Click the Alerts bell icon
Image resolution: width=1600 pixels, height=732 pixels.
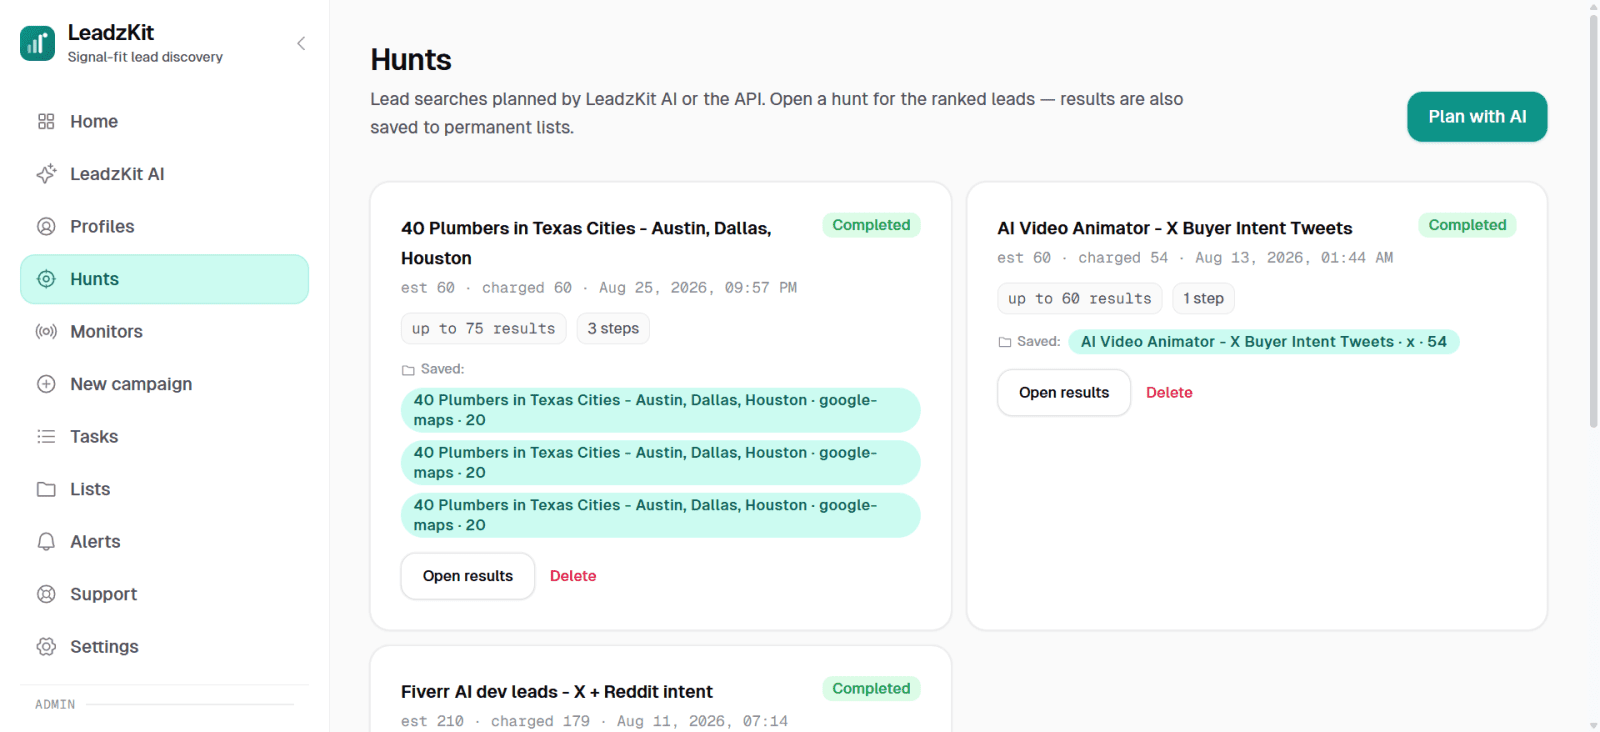pos(46,541)
